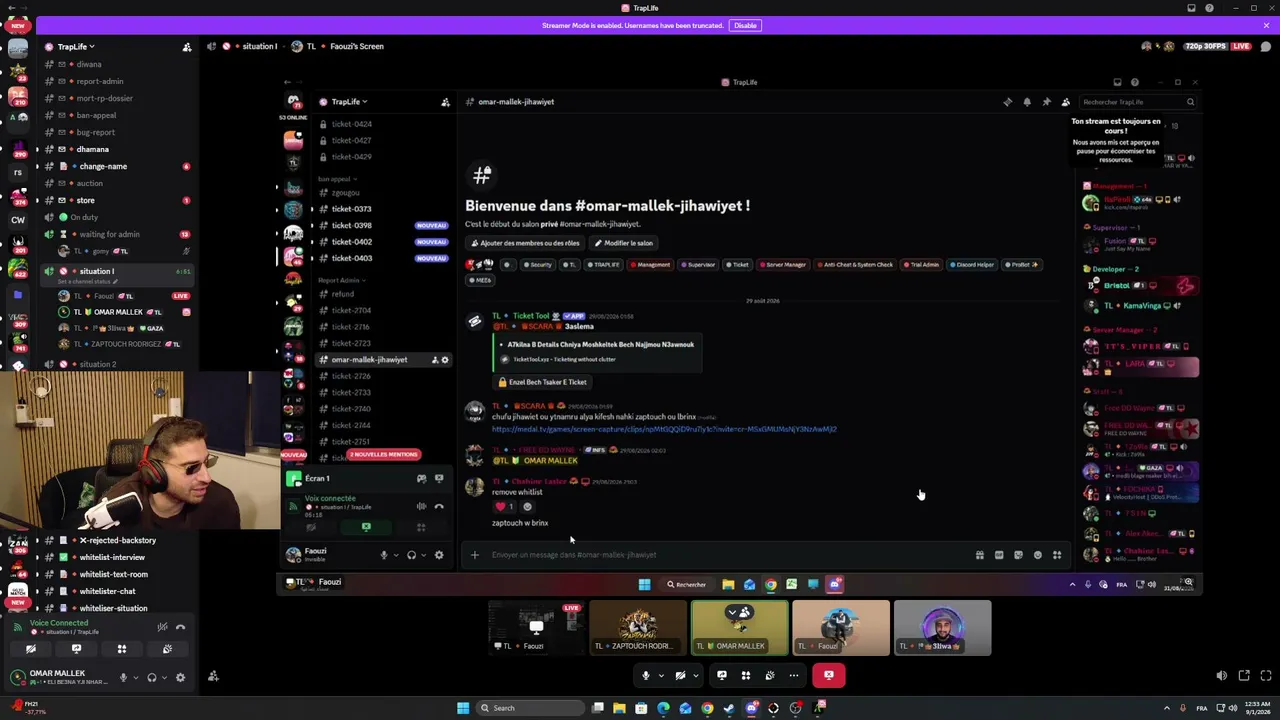The width and height of the screenshot is (1280, 720).
Task: Open pinned messages icon in streamed header
Action: pos(1046,102)
